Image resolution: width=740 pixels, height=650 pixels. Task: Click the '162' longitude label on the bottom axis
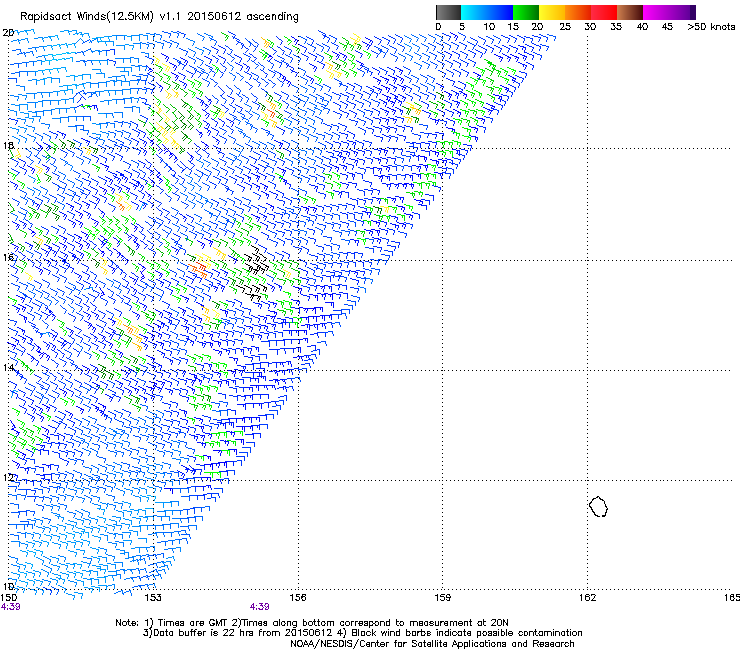587,598
